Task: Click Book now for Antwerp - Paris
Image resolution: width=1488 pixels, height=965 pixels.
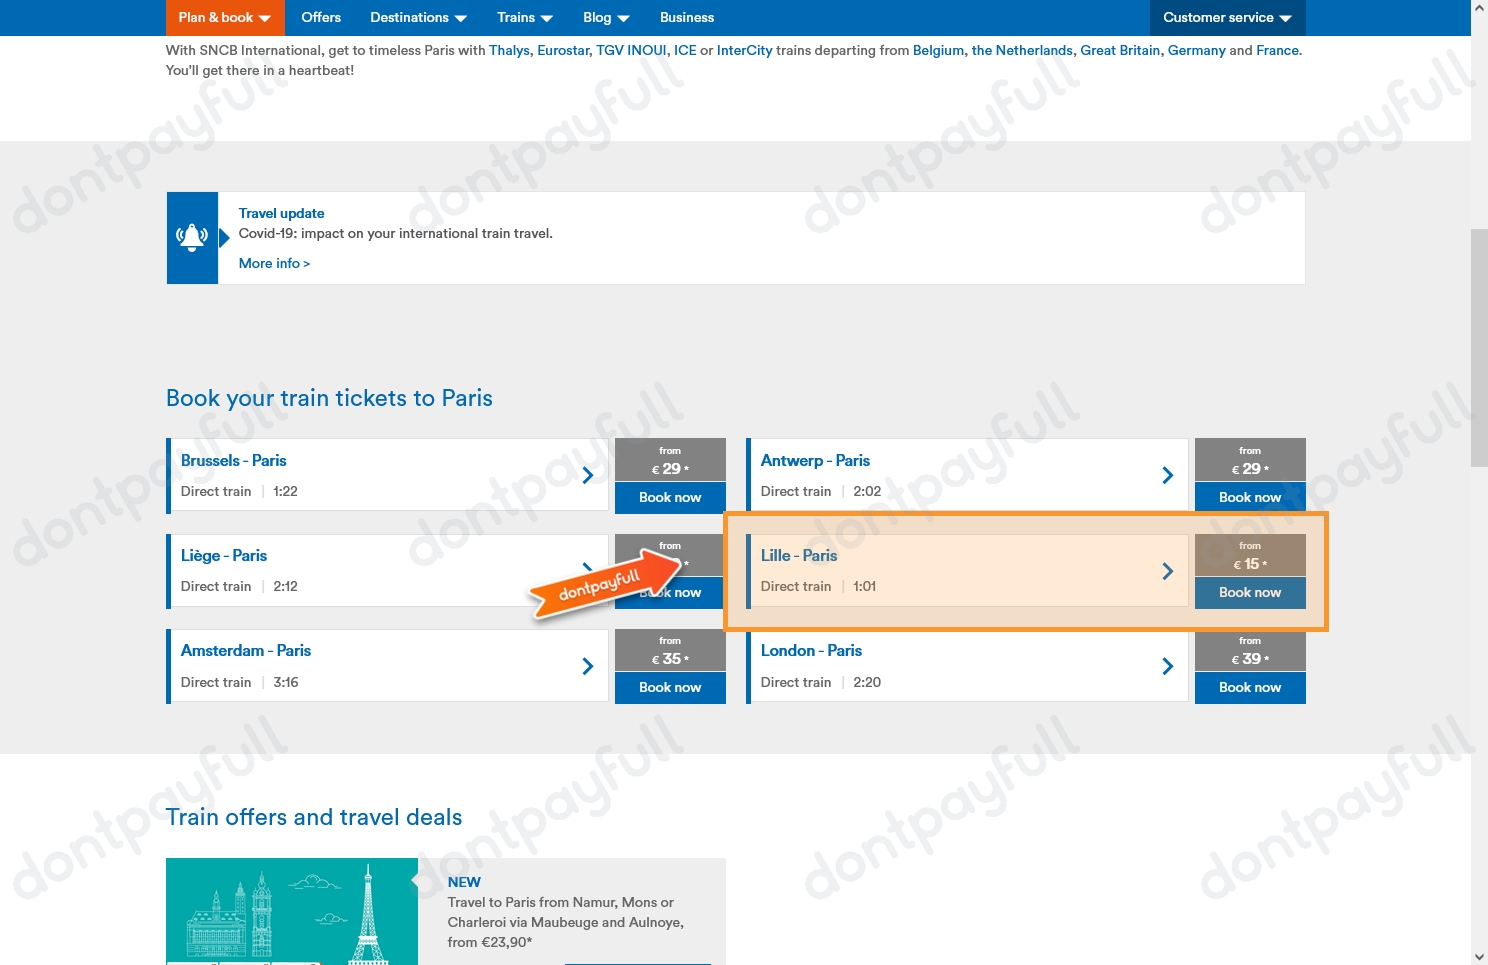Action: 1250,497
